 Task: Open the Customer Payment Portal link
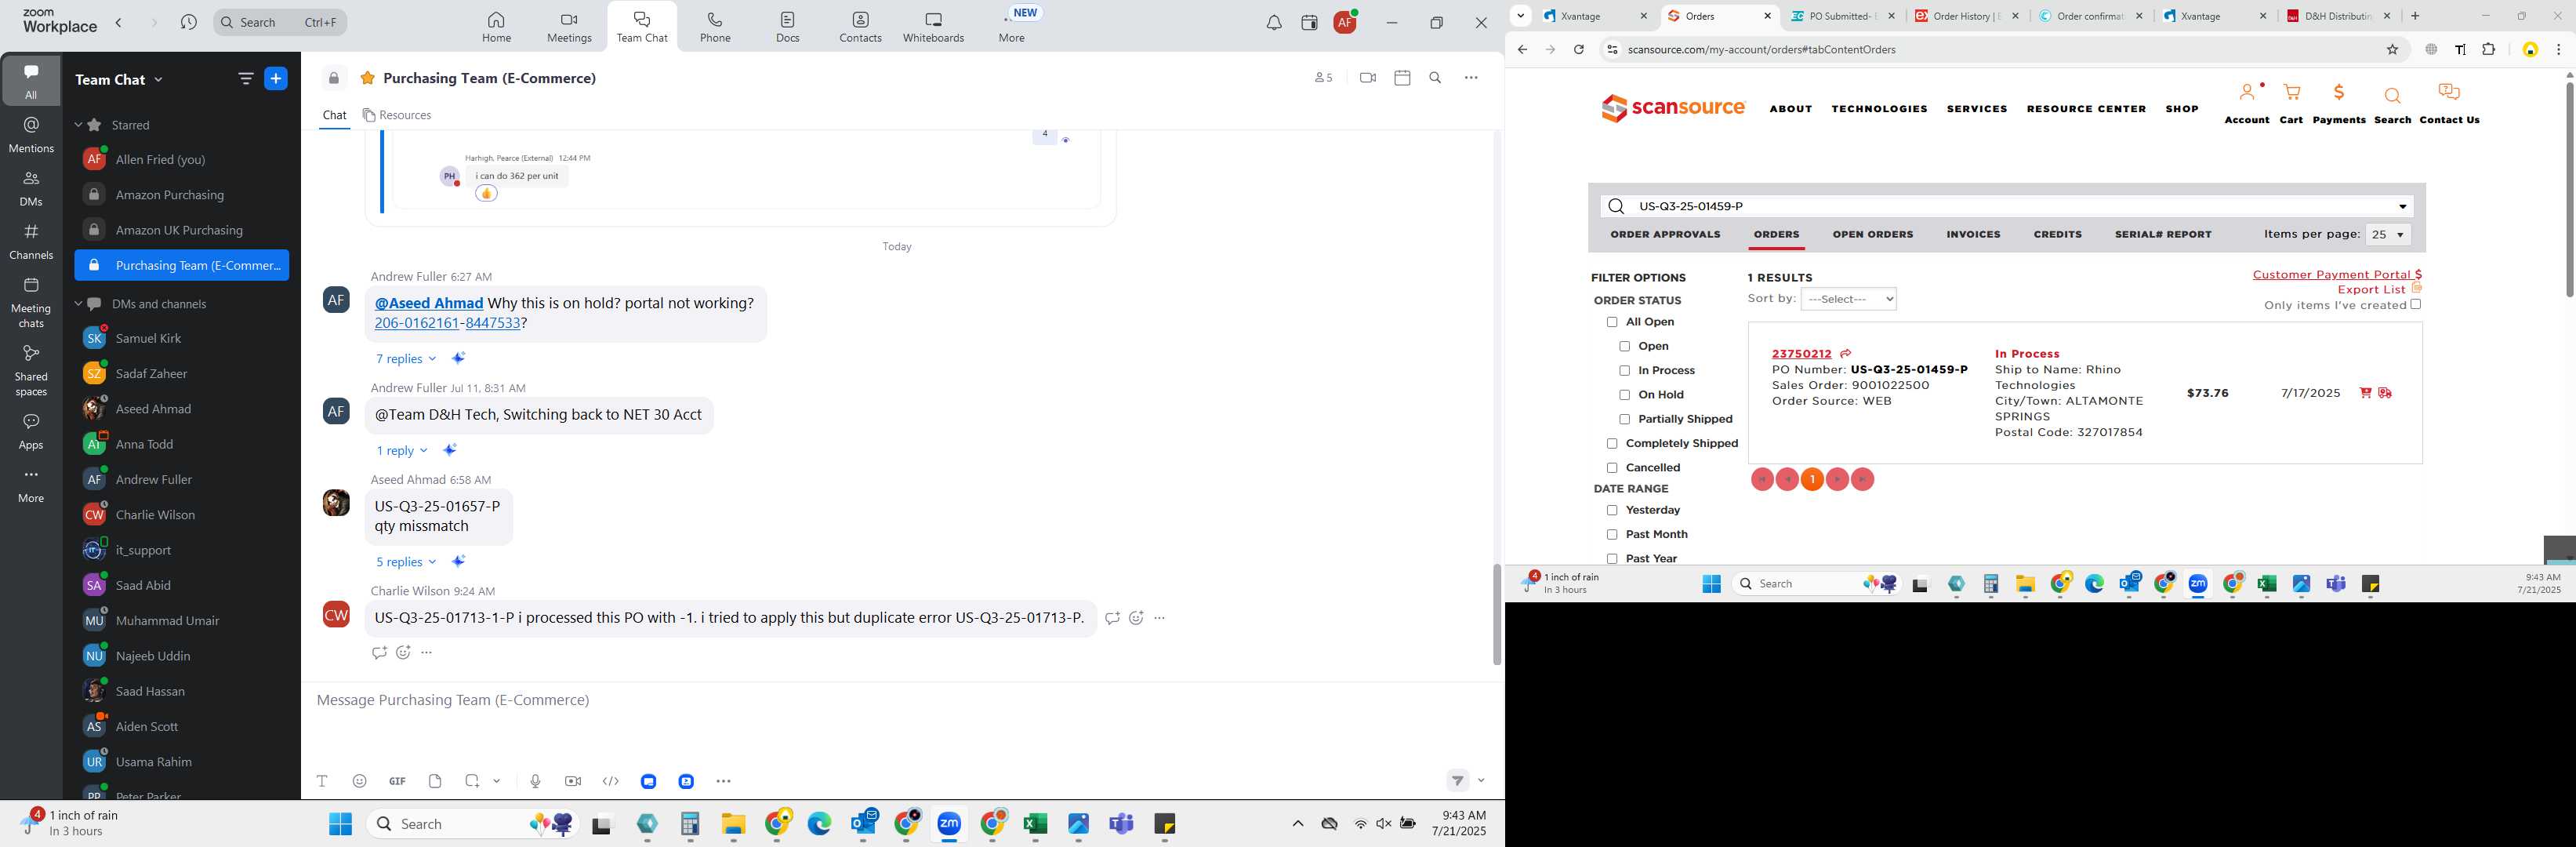click(x=2336, y=275)
